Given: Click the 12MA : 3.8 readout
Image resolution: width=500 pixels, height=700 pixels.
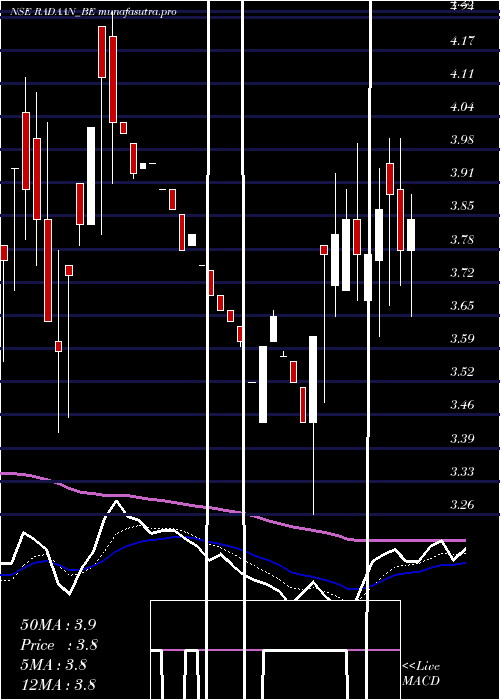Looking at the screenshot, I should tap(58, 684).
